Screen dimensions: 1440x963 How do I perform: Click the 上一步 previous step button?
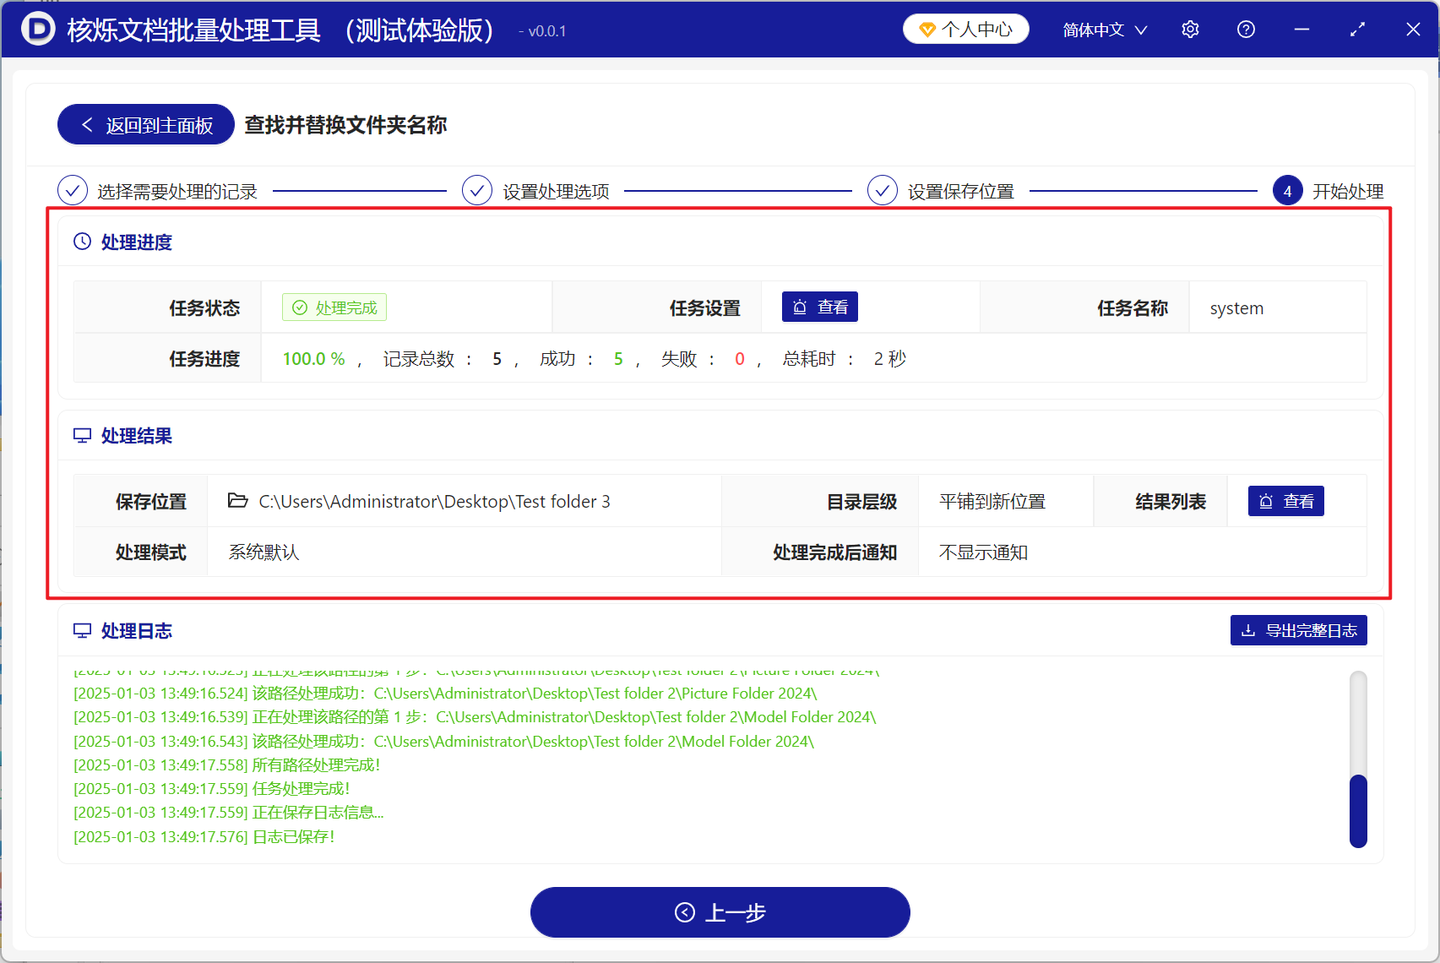tap(720, 912)
